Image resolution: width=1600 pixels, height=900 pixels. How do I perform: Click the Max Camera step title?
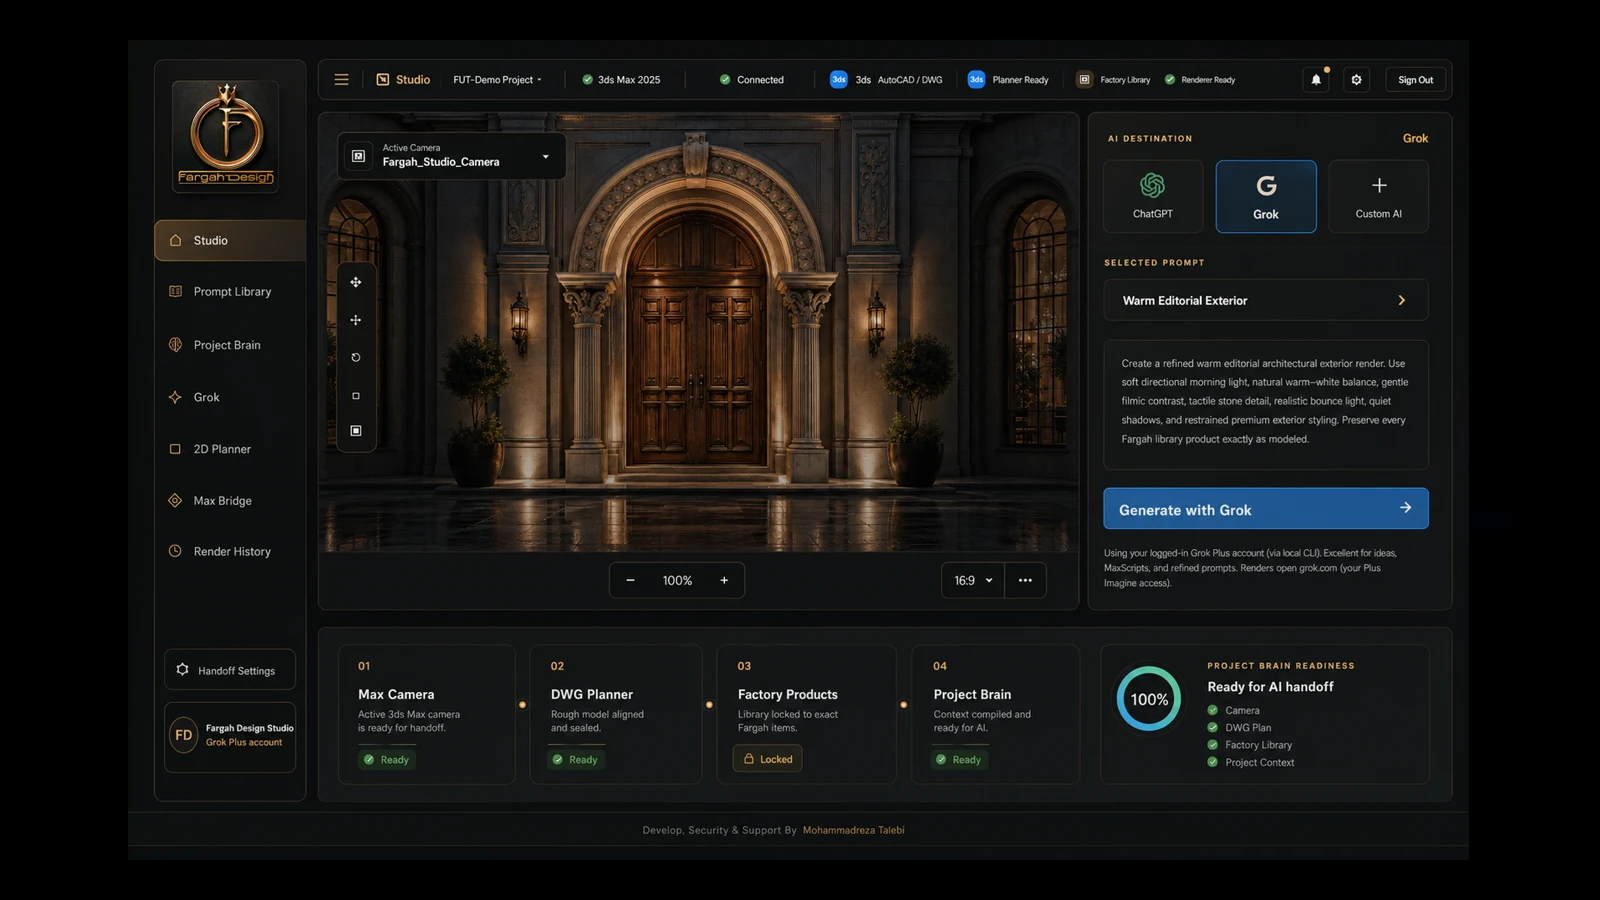tap(396, 695)
